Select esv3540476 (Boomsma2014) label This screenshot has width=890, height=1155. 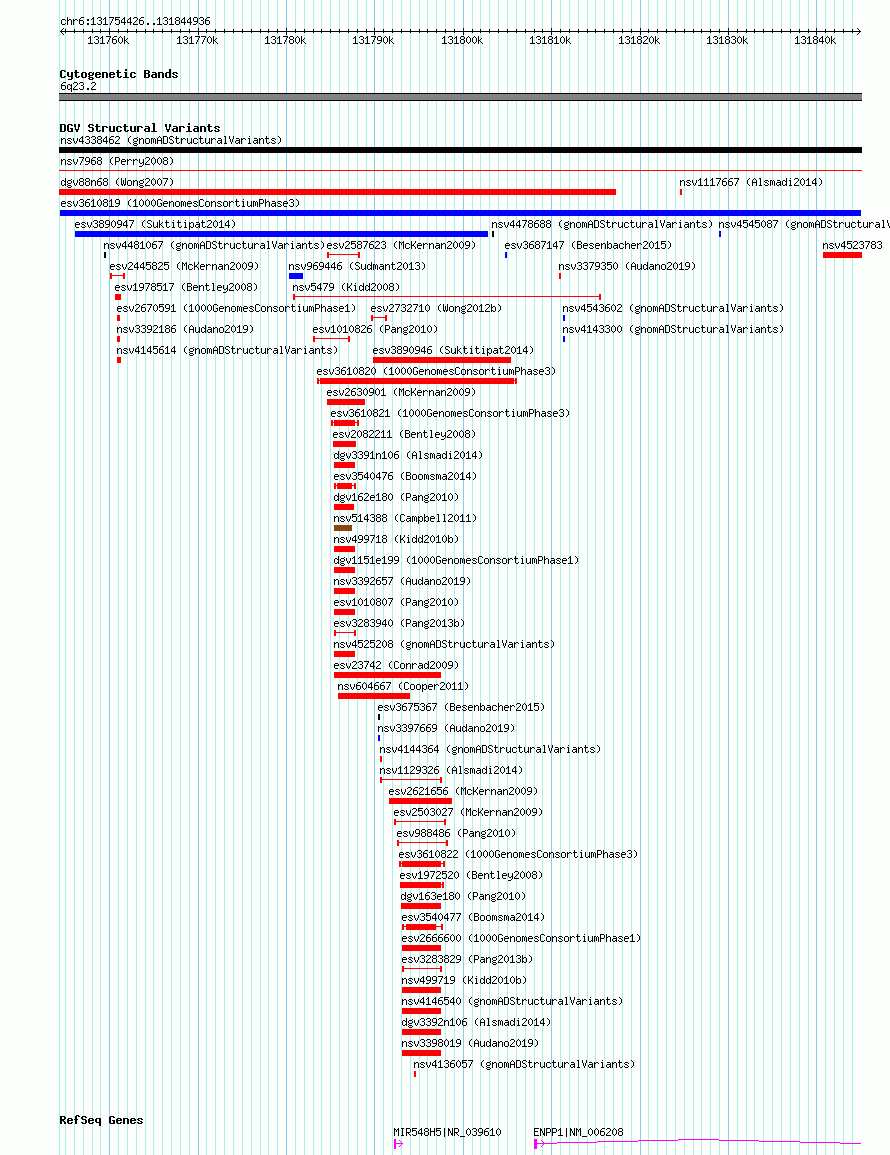pos(405,477)
